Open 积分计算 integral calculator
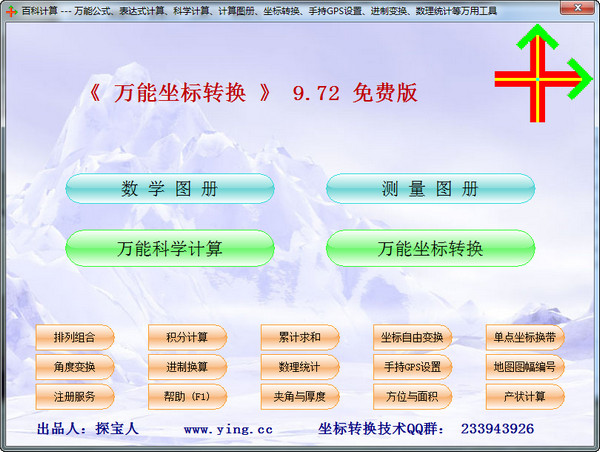 click(x=188, y=337)
